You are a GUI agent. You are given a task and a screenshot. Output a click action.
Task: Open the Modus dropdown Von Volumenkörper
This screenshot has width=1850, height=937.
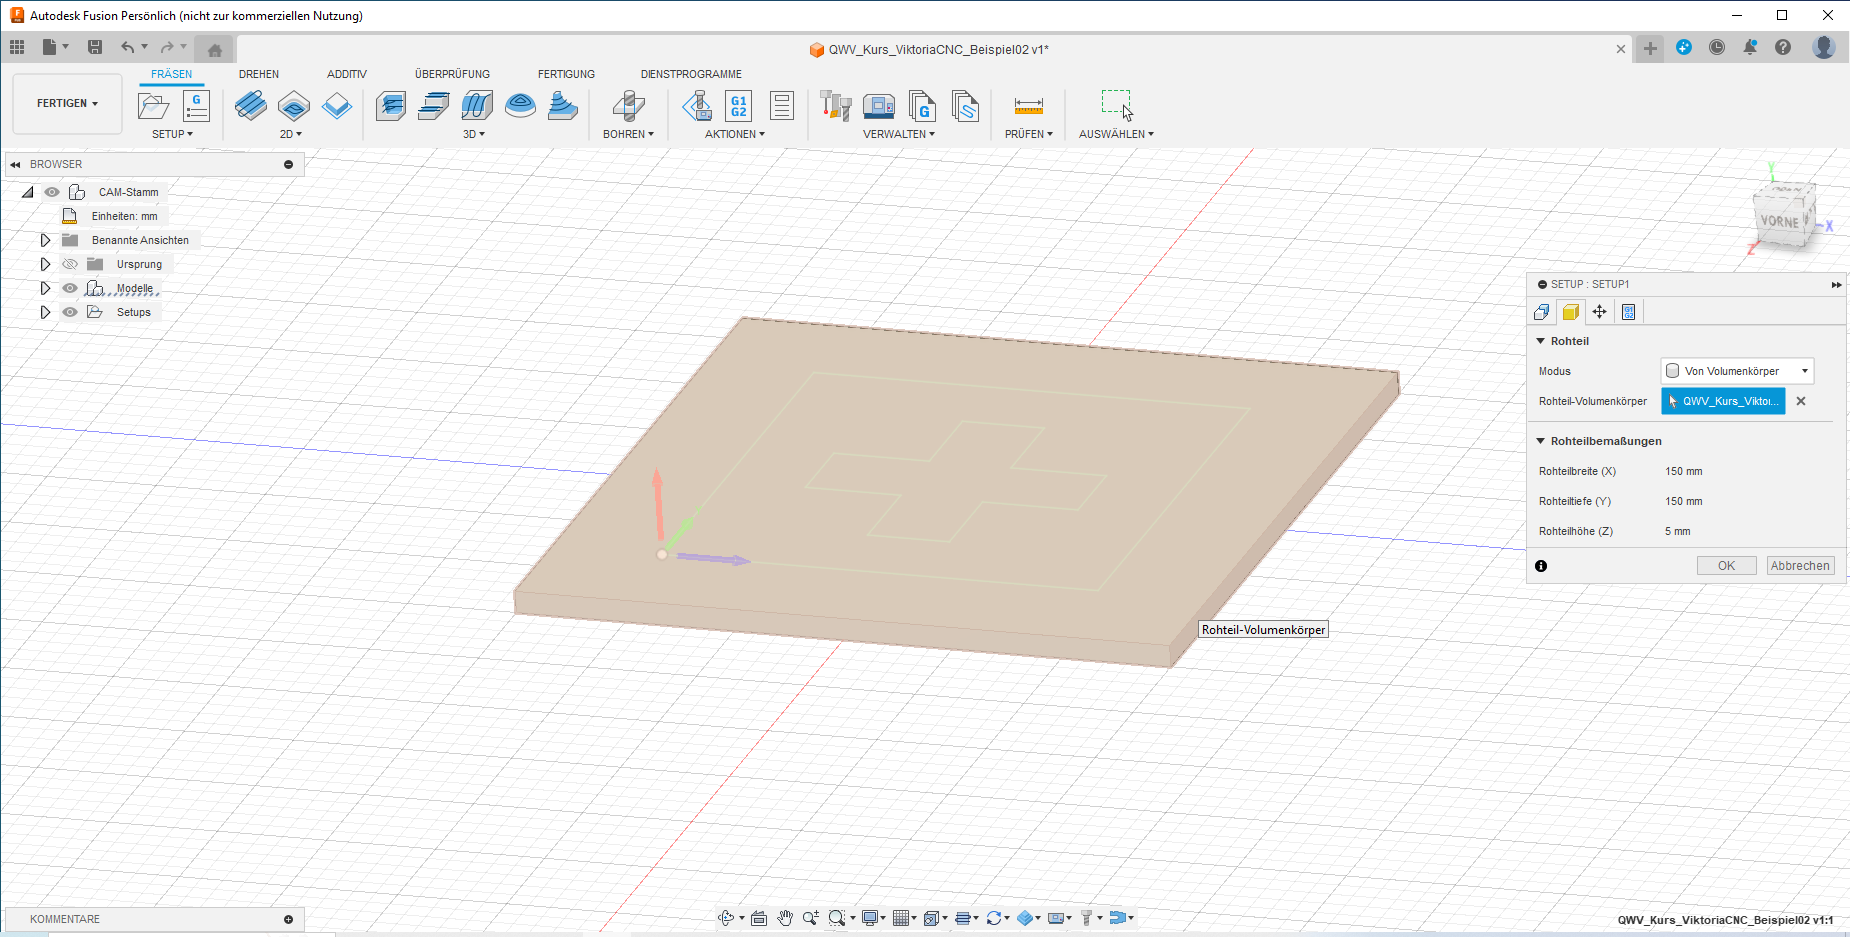tap(1737, 371)
